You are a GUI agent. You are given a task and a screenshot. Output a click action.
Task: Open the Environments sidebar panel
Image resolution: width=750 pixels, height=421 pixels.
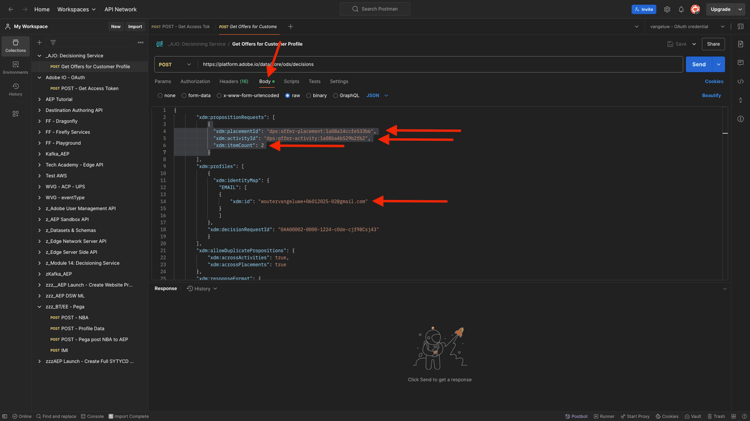[x=15, y=67]
